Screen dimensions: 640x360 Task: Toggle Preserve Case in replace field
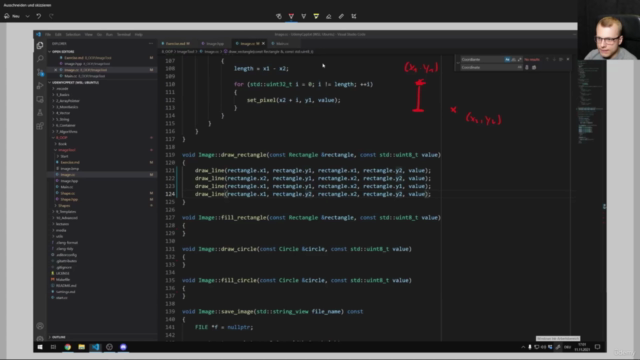click(520, 67)
